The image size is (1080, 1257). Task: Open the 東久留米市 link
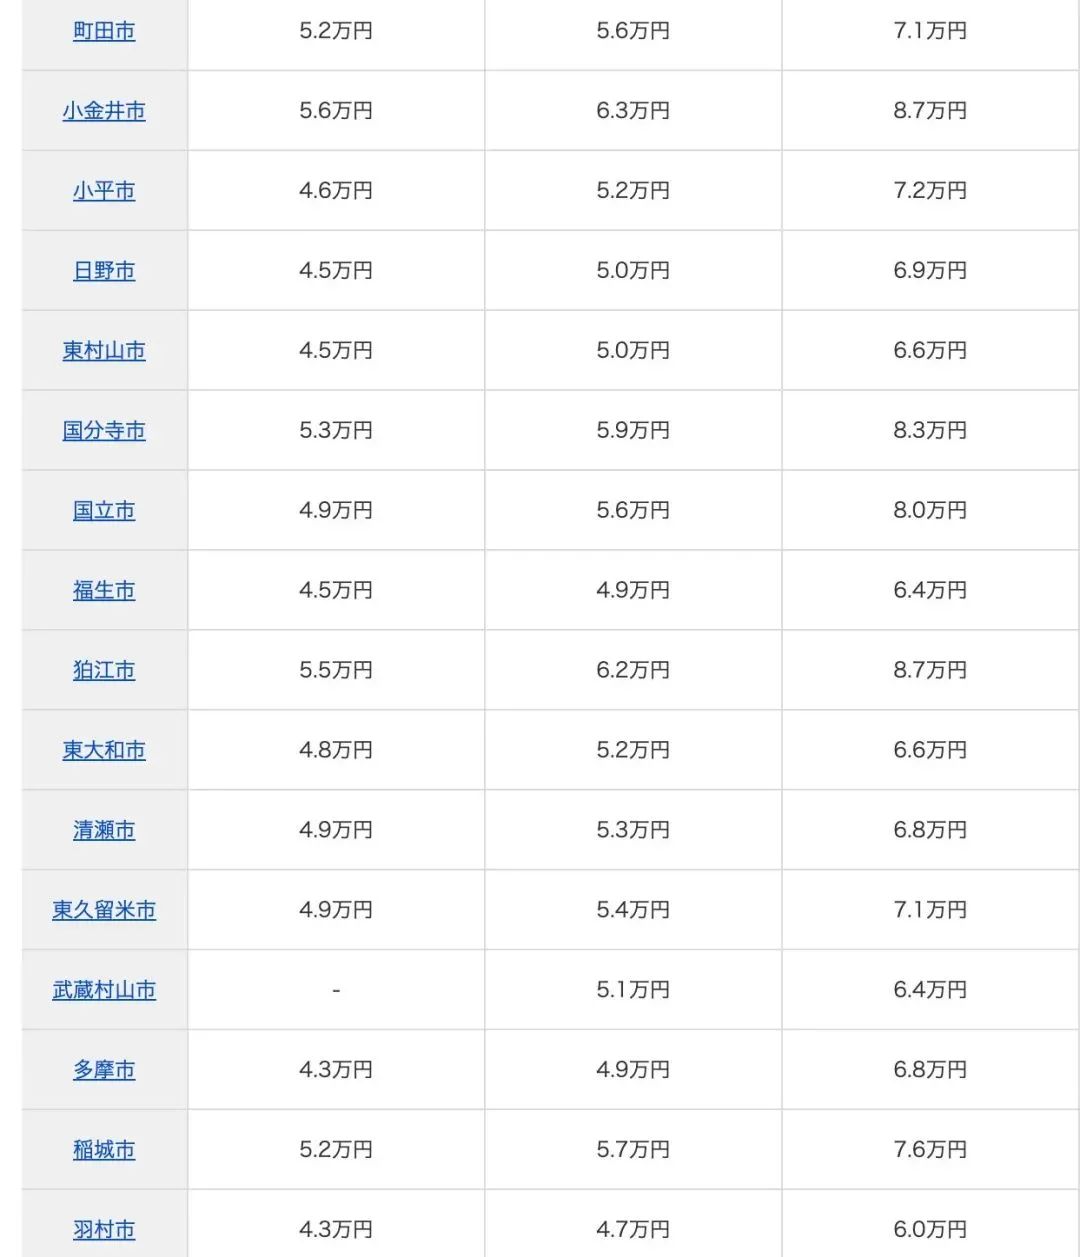(x=104, y=911)
